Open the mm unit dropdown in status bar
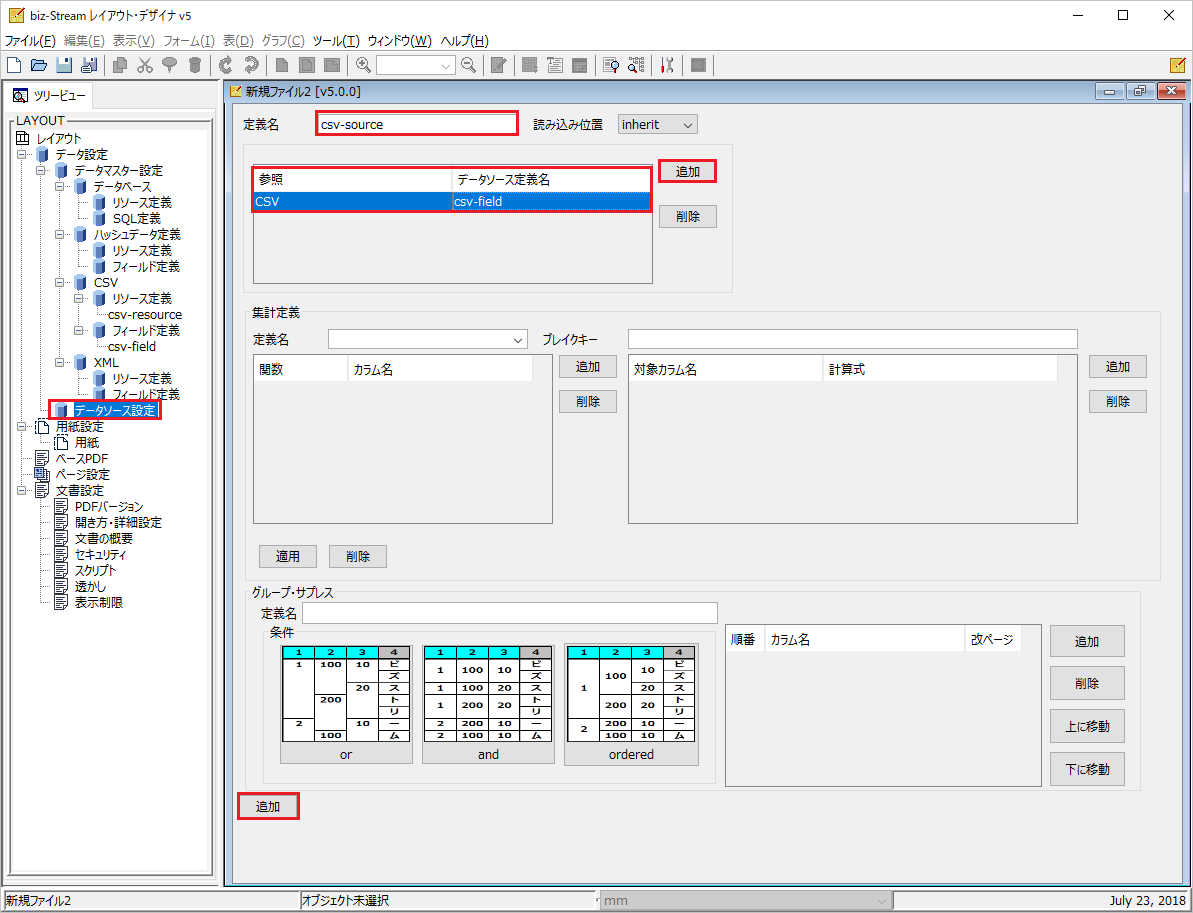The height and width of the screenshot is (913, 1193). click(746, 901)
